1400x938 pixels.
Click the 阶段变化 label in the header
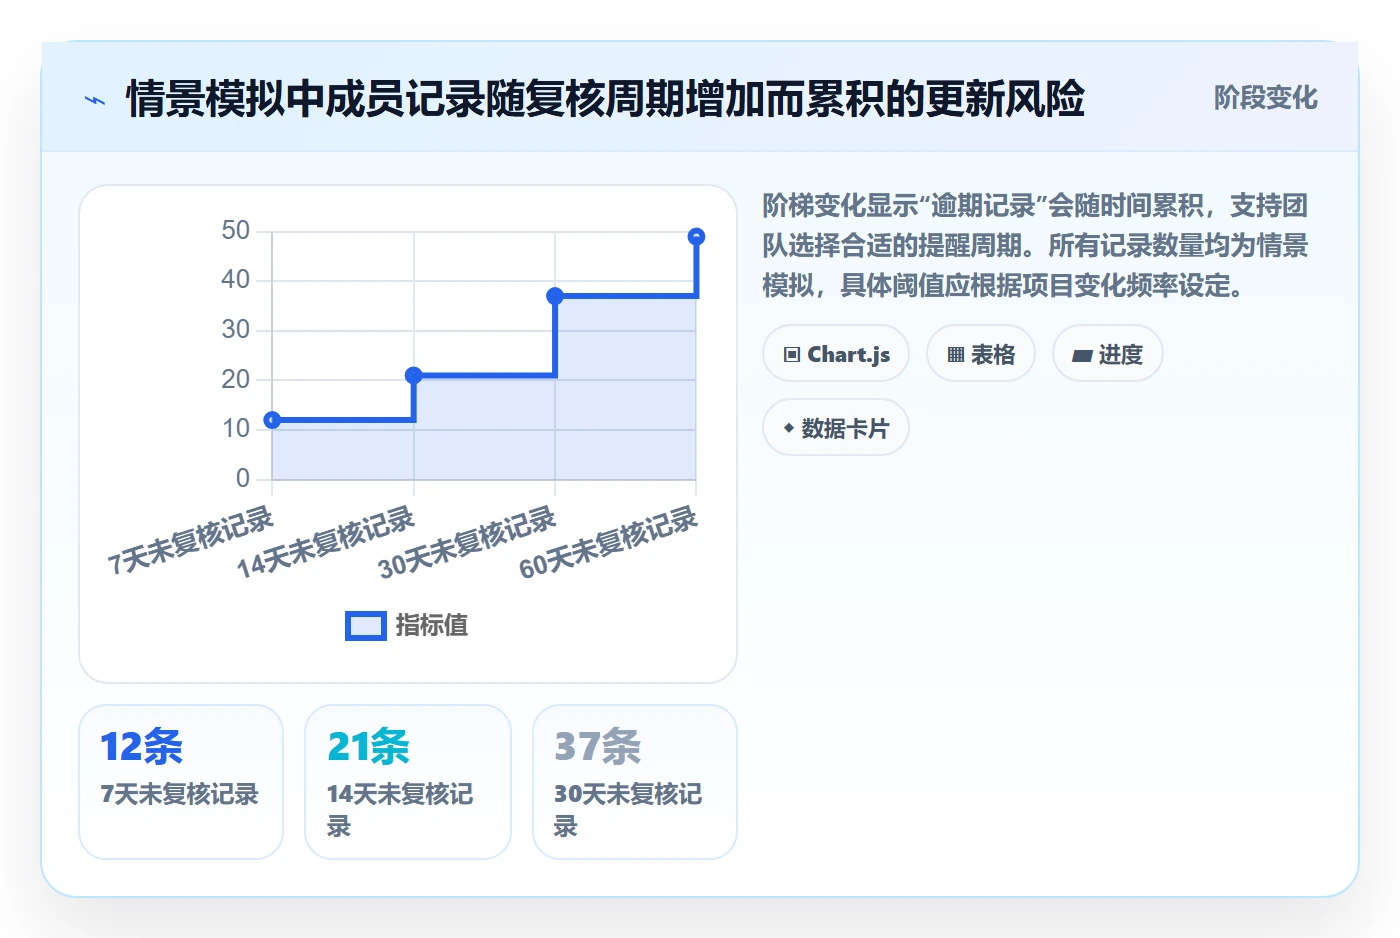(x=1266, y=98)
